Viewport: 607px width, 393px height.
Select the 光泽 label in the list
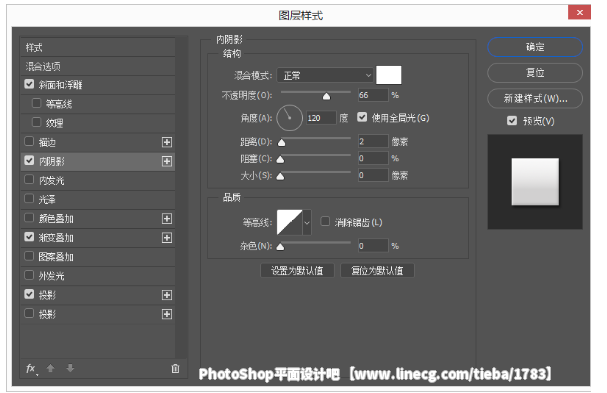pos(47,199)
